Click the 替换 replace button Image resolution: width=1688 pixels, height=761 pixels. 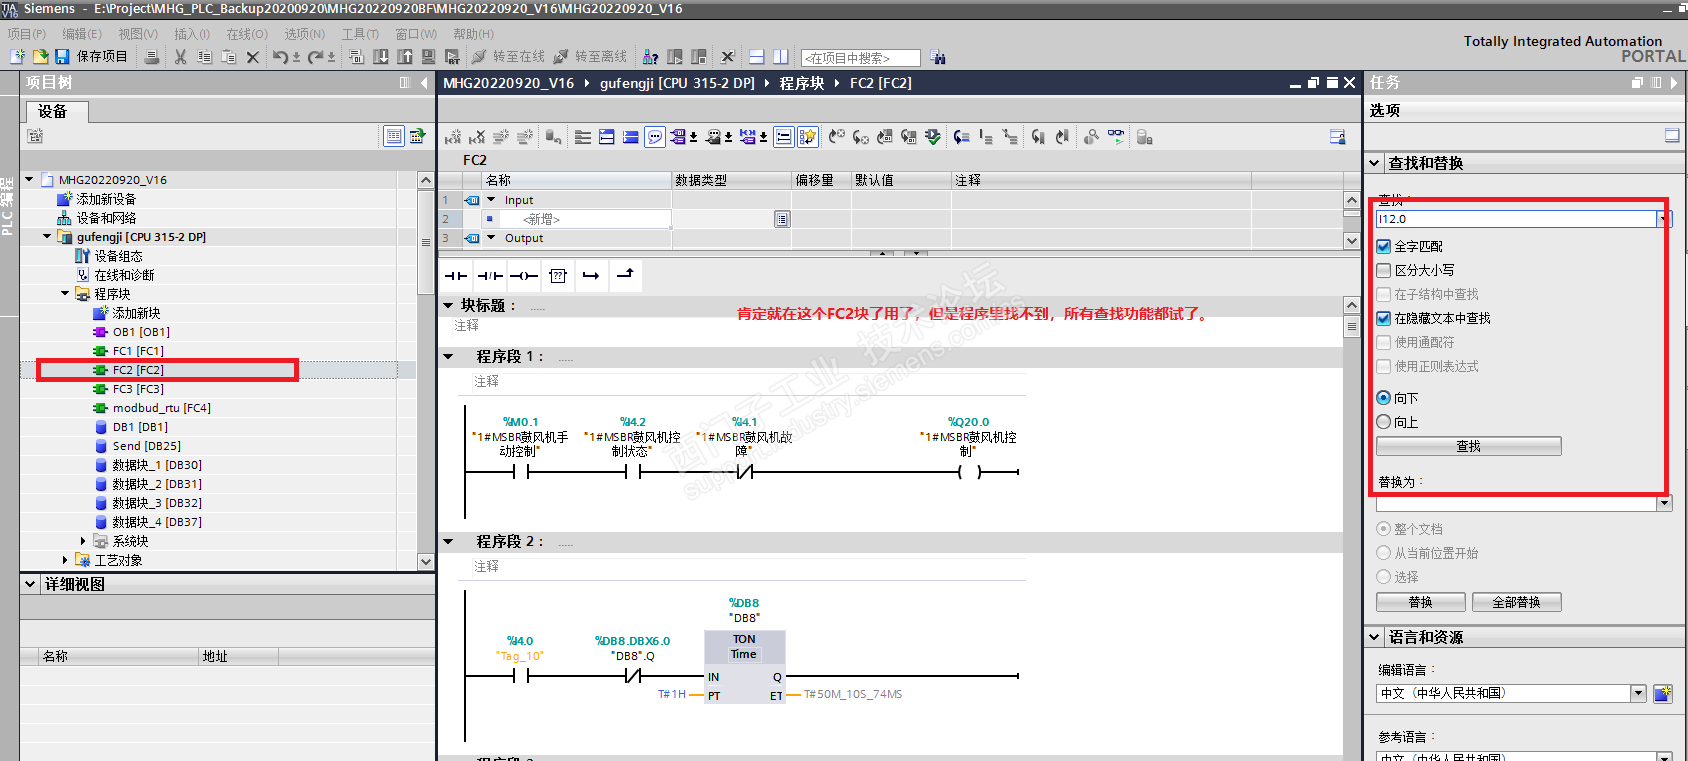click(1420, 602)
